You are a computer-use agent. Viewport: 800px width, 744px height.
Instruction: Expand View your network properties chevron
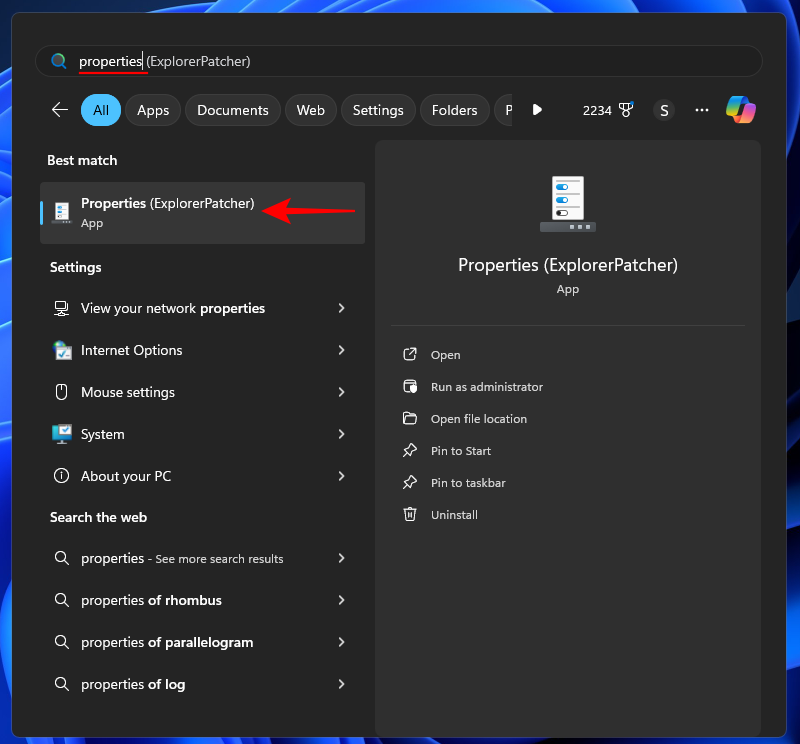341,308
